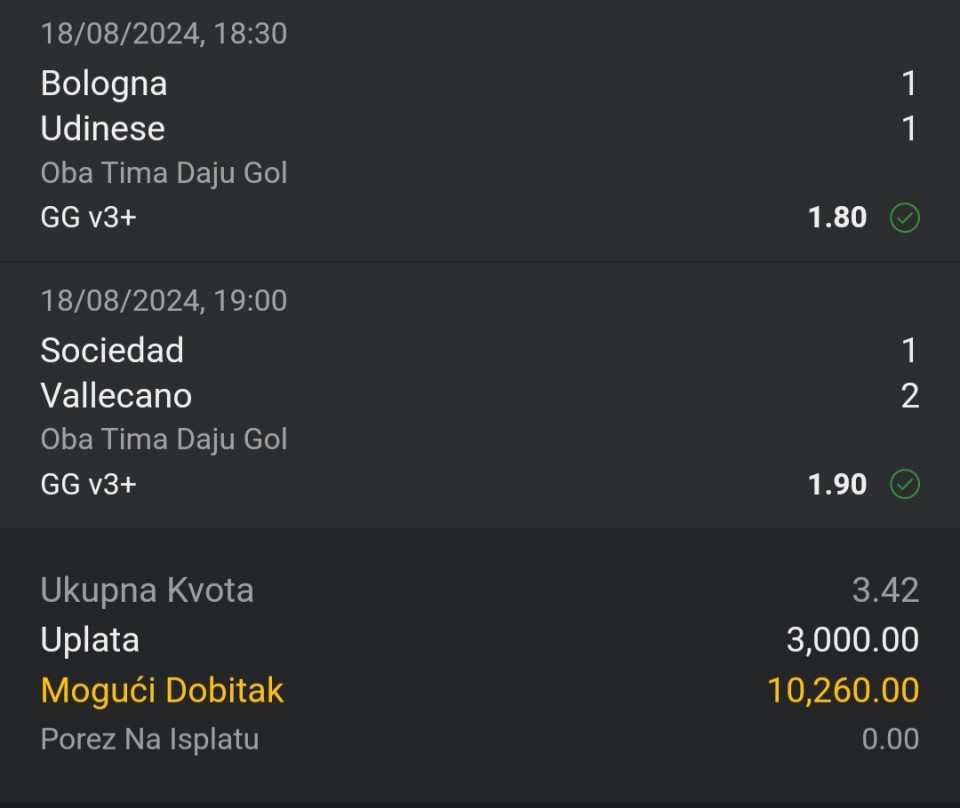
Task: Select the Bologna team name
Action: [x=103, y=84]
